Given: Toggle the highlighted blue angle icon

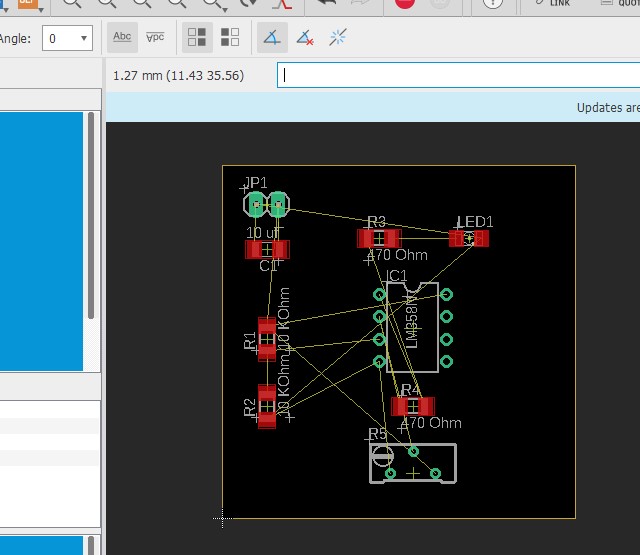Looking at the screenshot, I should click(x=271, y=39).
